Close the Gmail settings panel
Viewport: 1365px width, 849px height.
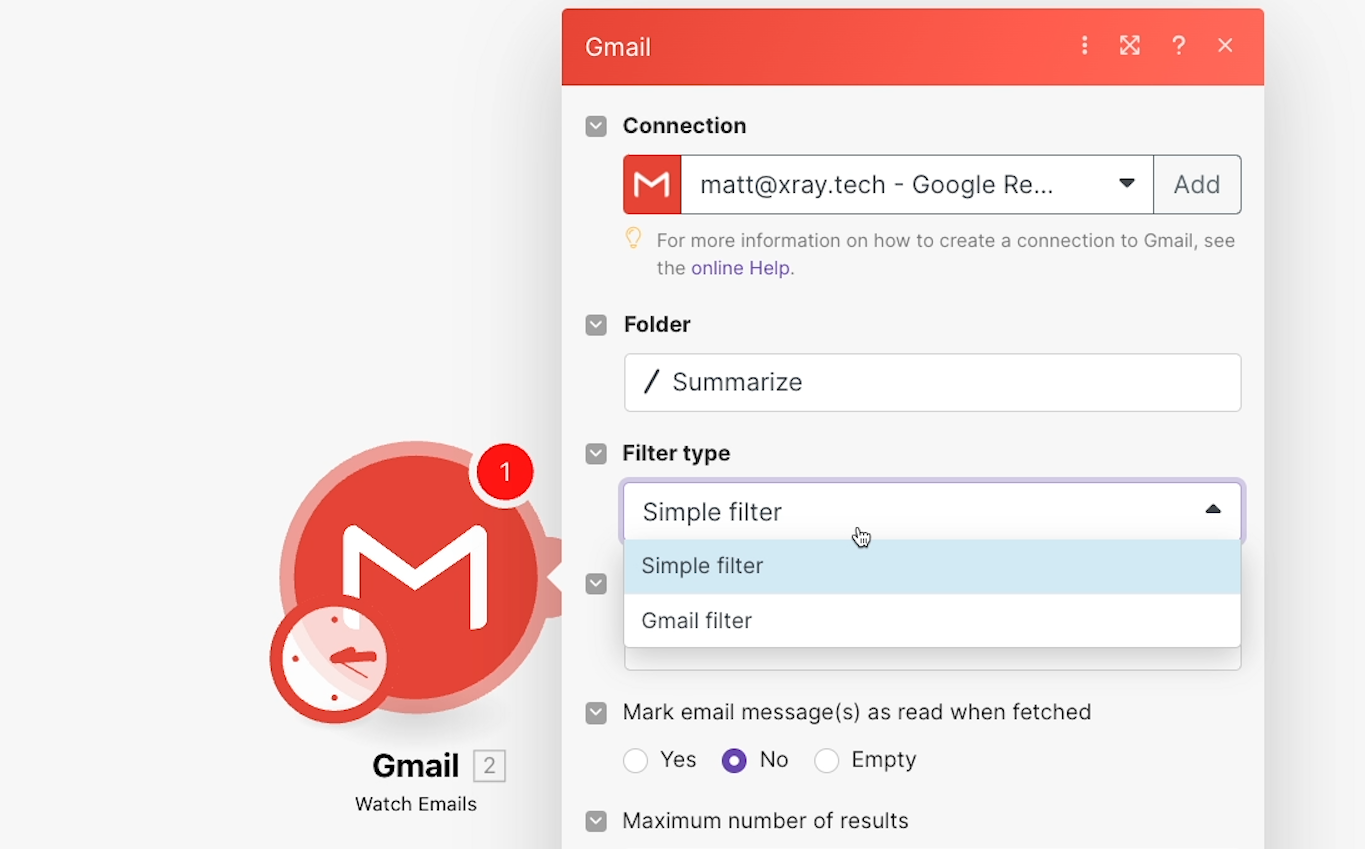click(1225, 45)
